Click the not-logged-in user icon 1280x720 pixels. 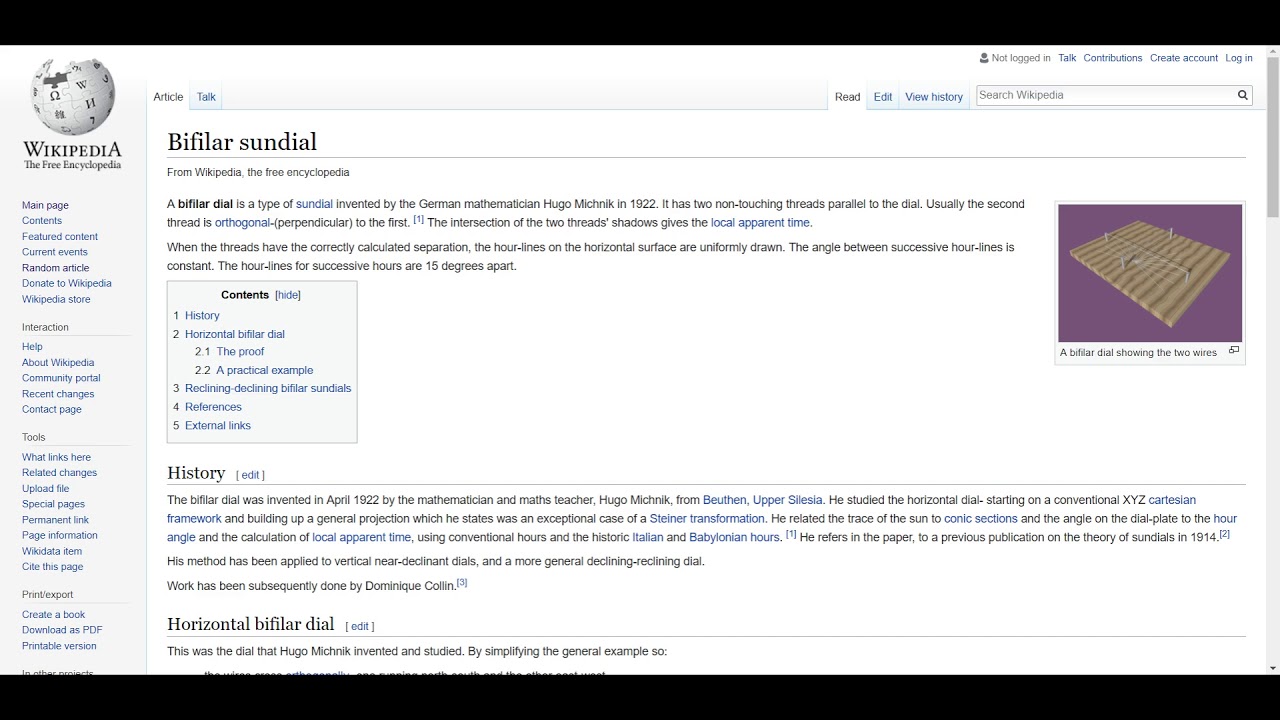tap(984, 58)
